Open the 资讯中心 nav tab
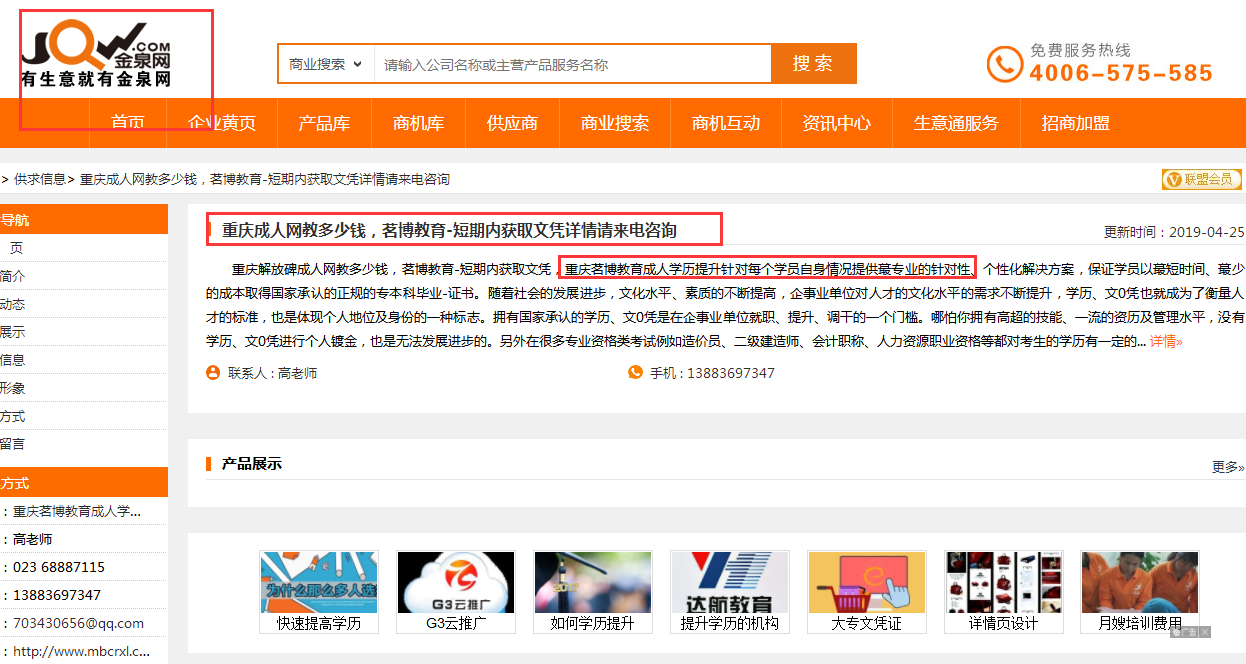1246x664 pixels. coord(837,123)
